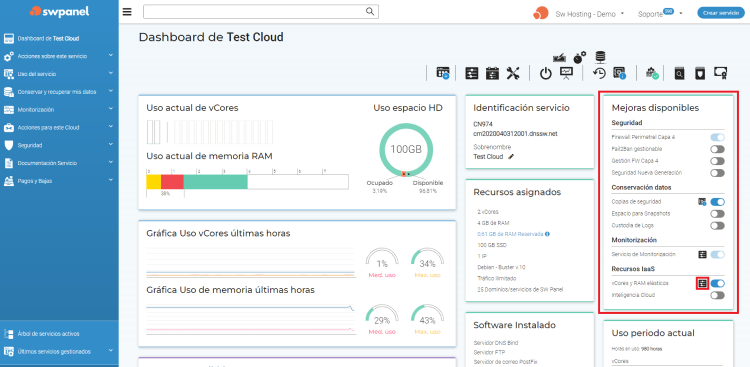Click the blue Soporte notification badge
The height and width of the screenshot is (367, 750).
pos(668,11)
